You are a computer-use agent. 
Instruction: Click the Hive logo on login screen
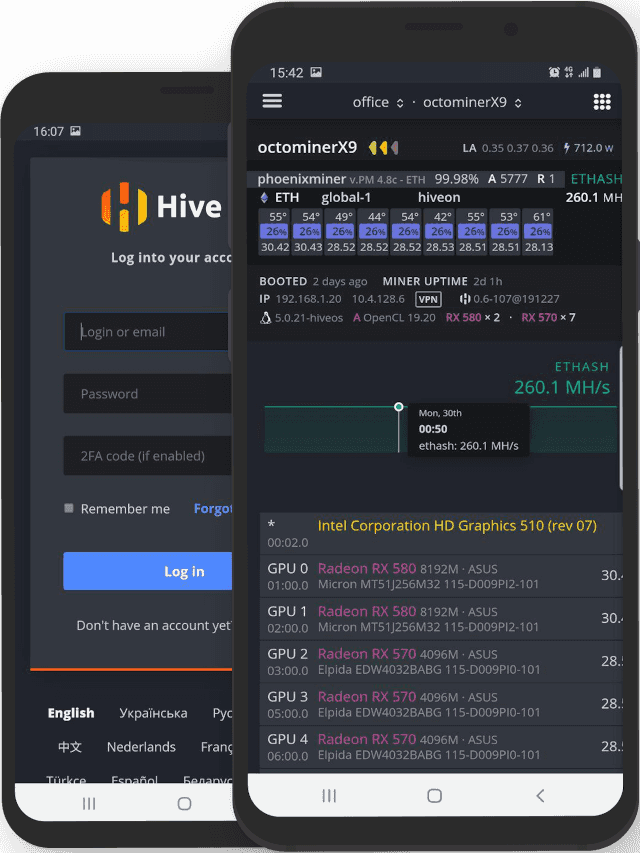tap(162, 207)
